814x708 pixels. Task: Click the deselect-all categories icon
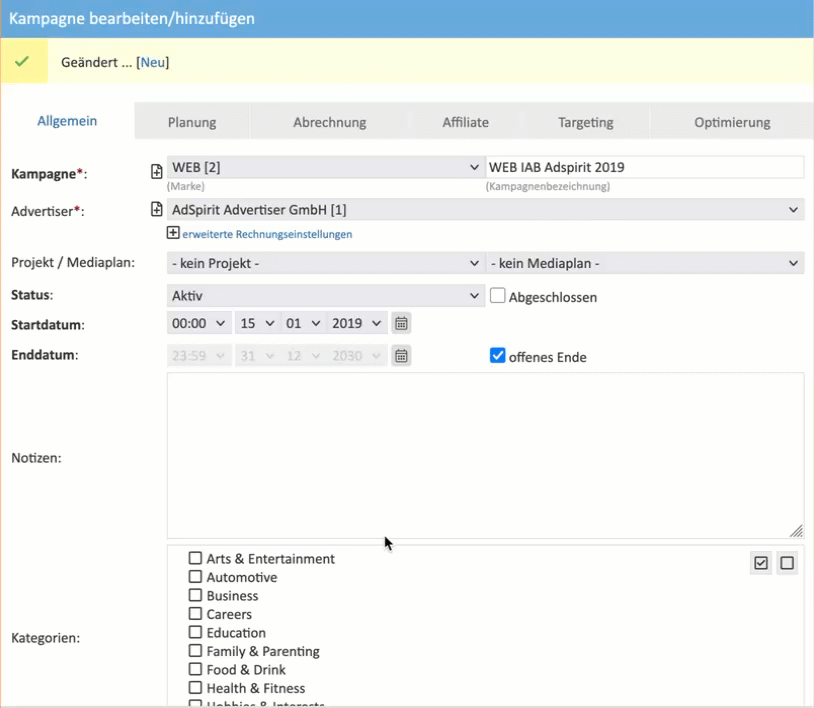787,563
